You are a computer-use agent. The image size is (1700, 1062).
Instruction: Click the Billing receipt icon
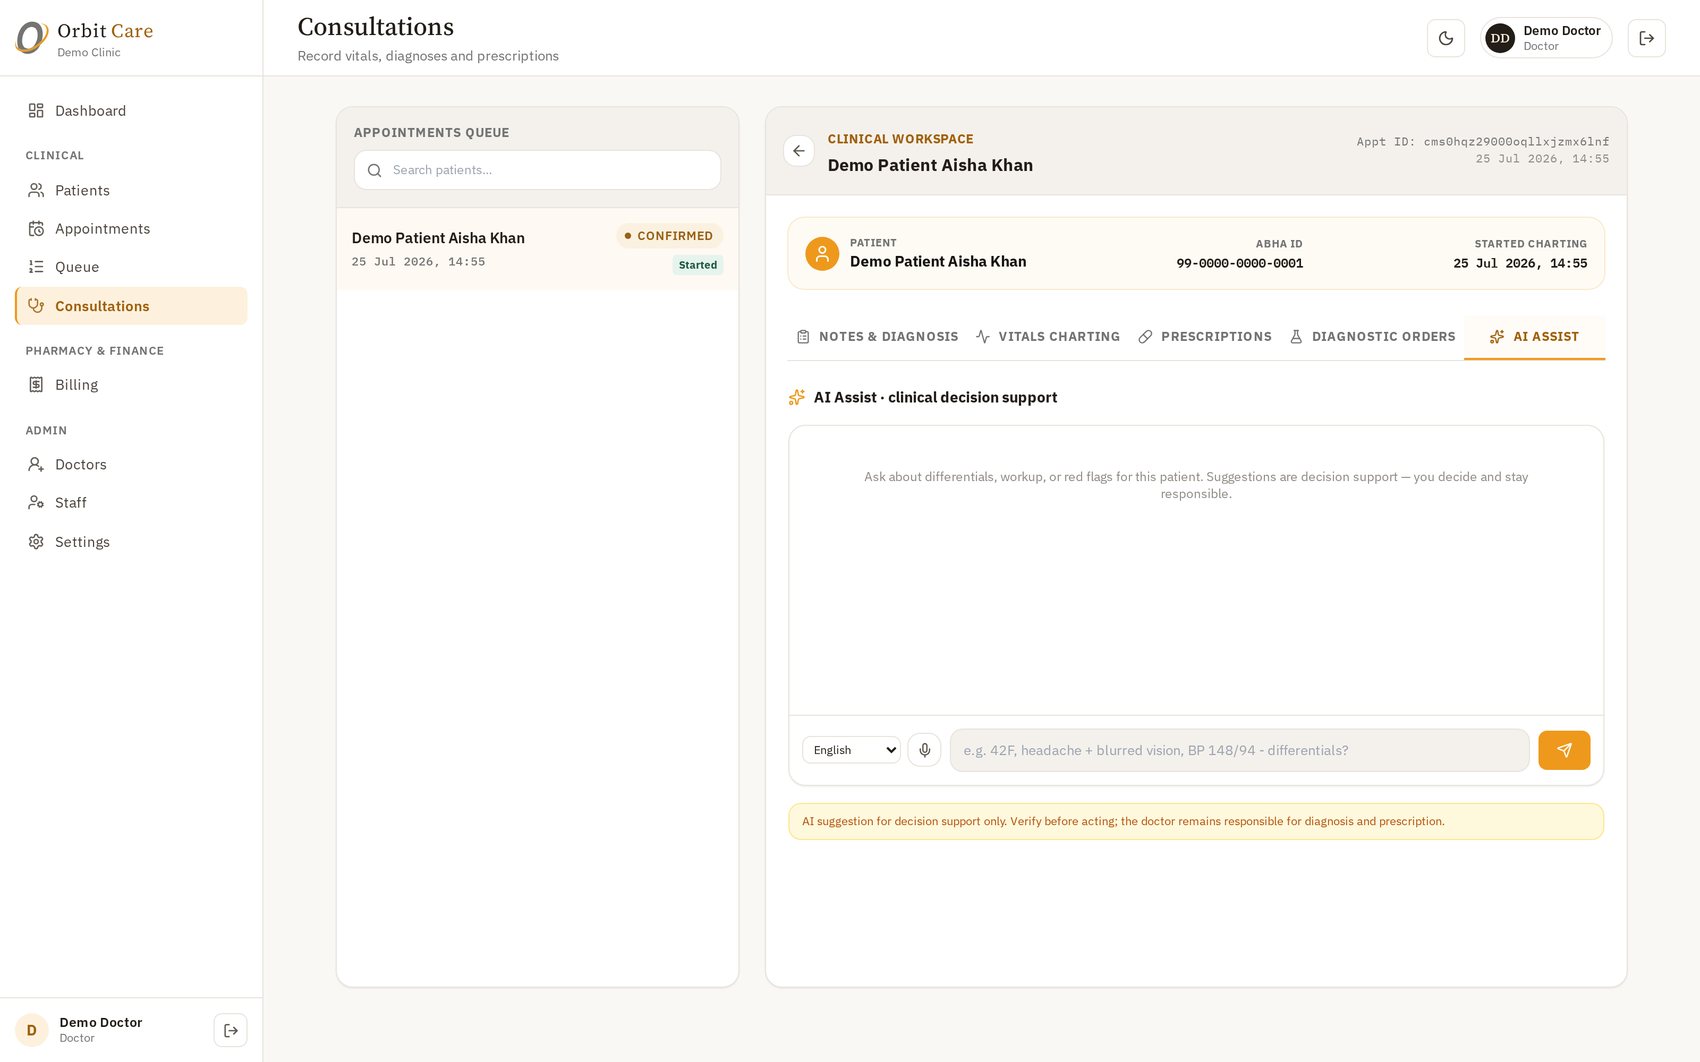pos(36,385)
